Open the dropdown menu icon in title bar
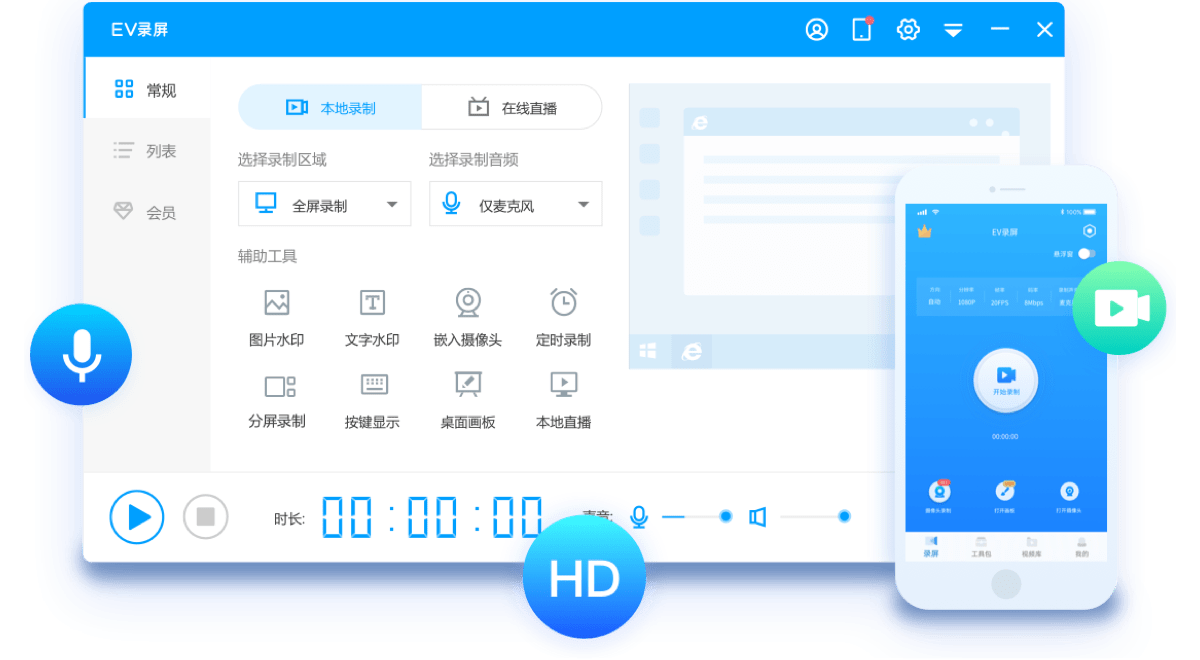The image size is (1200, 660). point(953,30)
